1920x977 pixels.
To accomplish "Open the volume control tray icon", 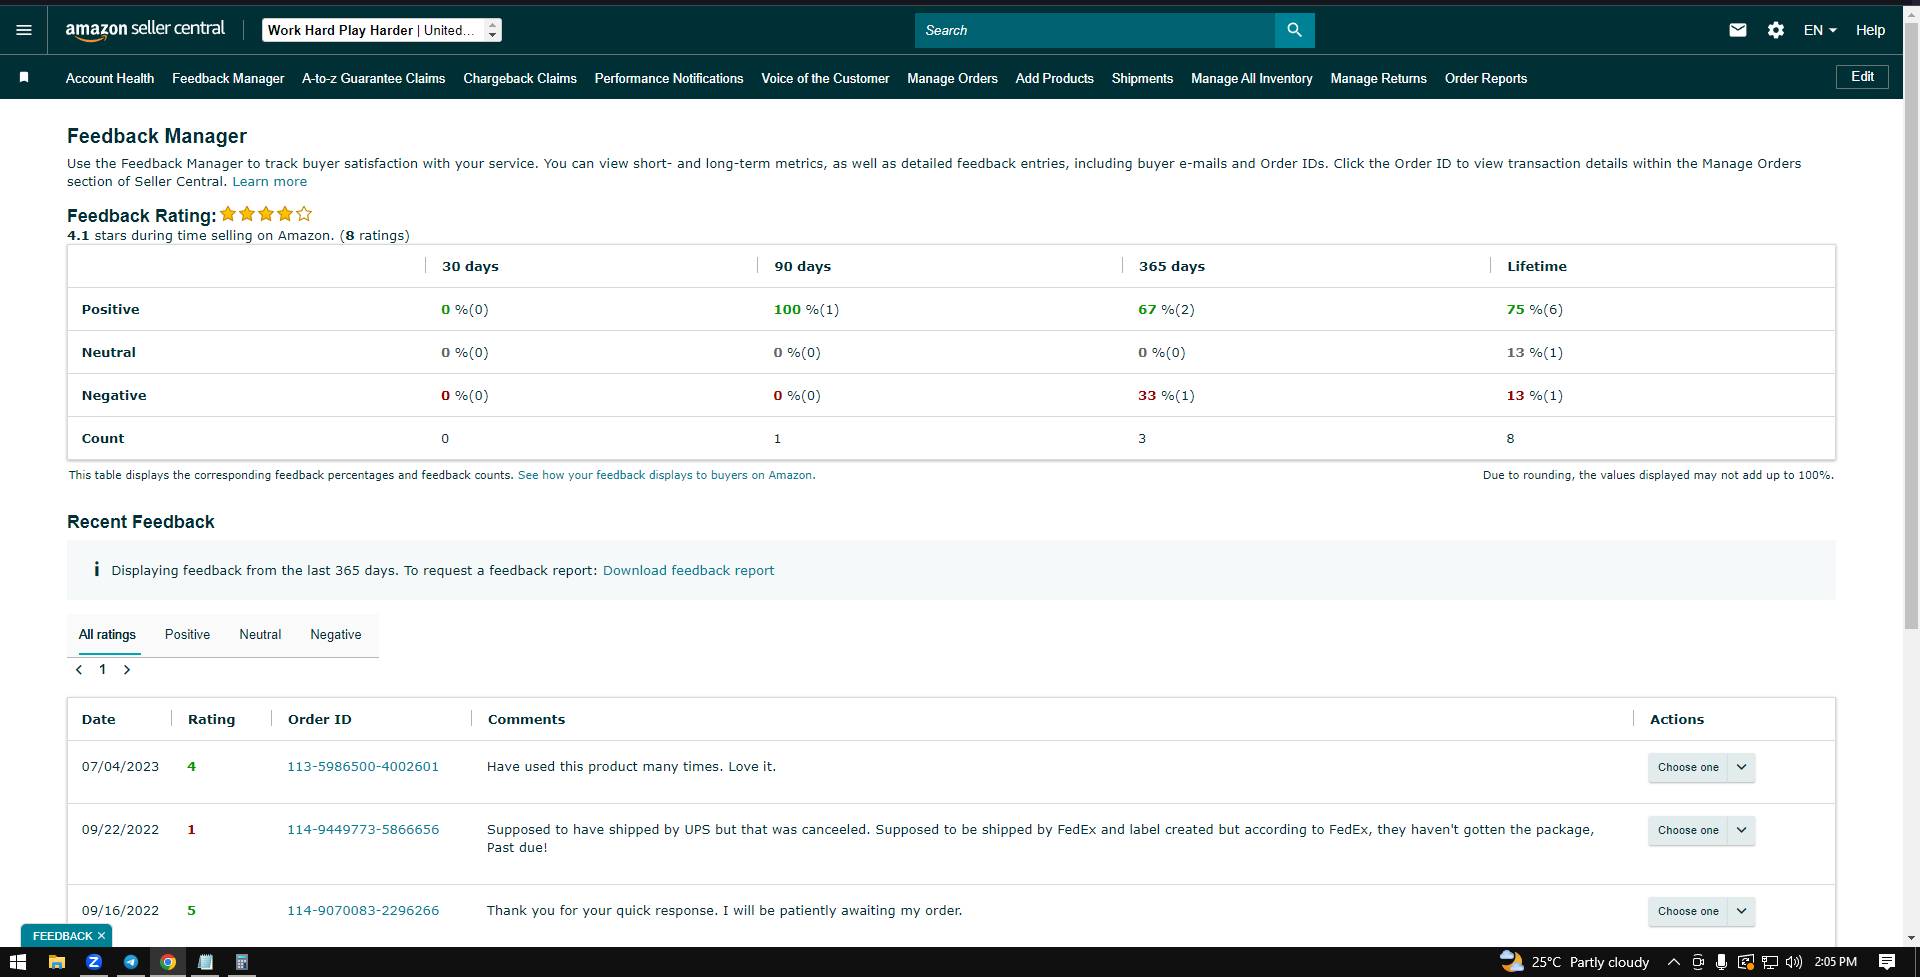I will [1794, 962].
